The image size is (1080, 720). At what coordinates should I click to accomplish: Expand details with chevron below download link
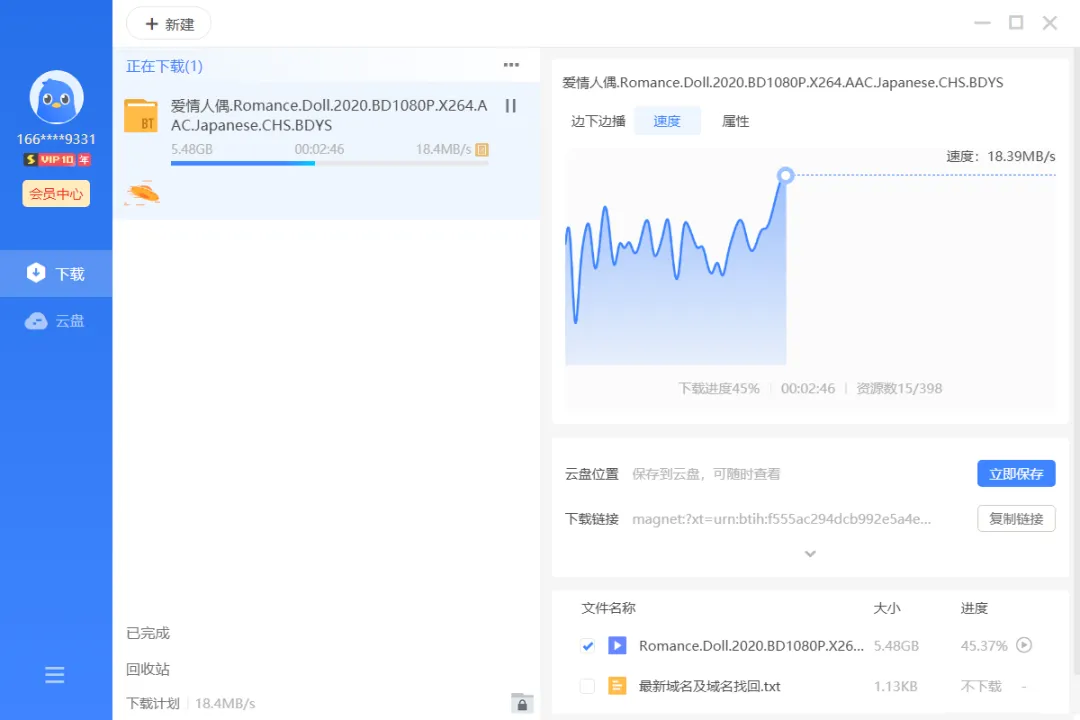(810, 554)
